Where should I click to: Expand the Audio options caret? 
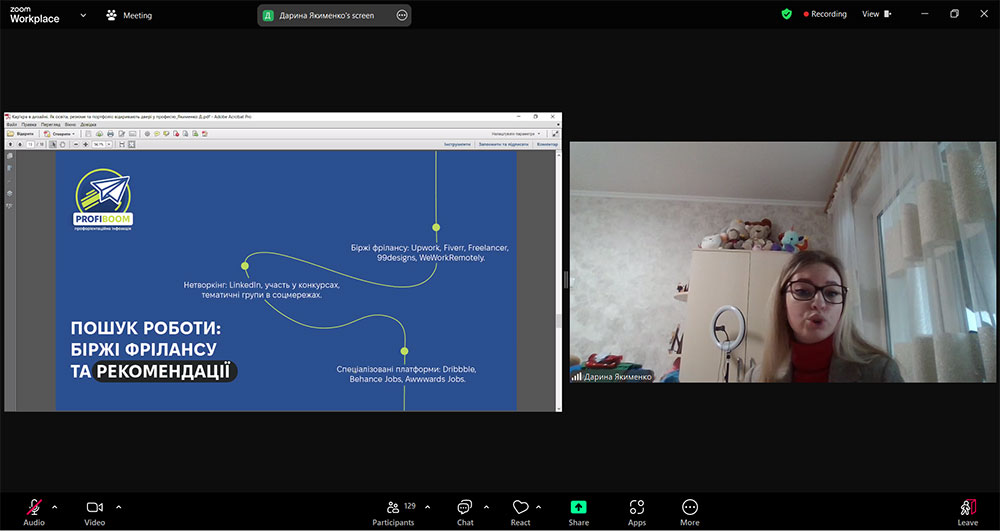pos(54,507)
